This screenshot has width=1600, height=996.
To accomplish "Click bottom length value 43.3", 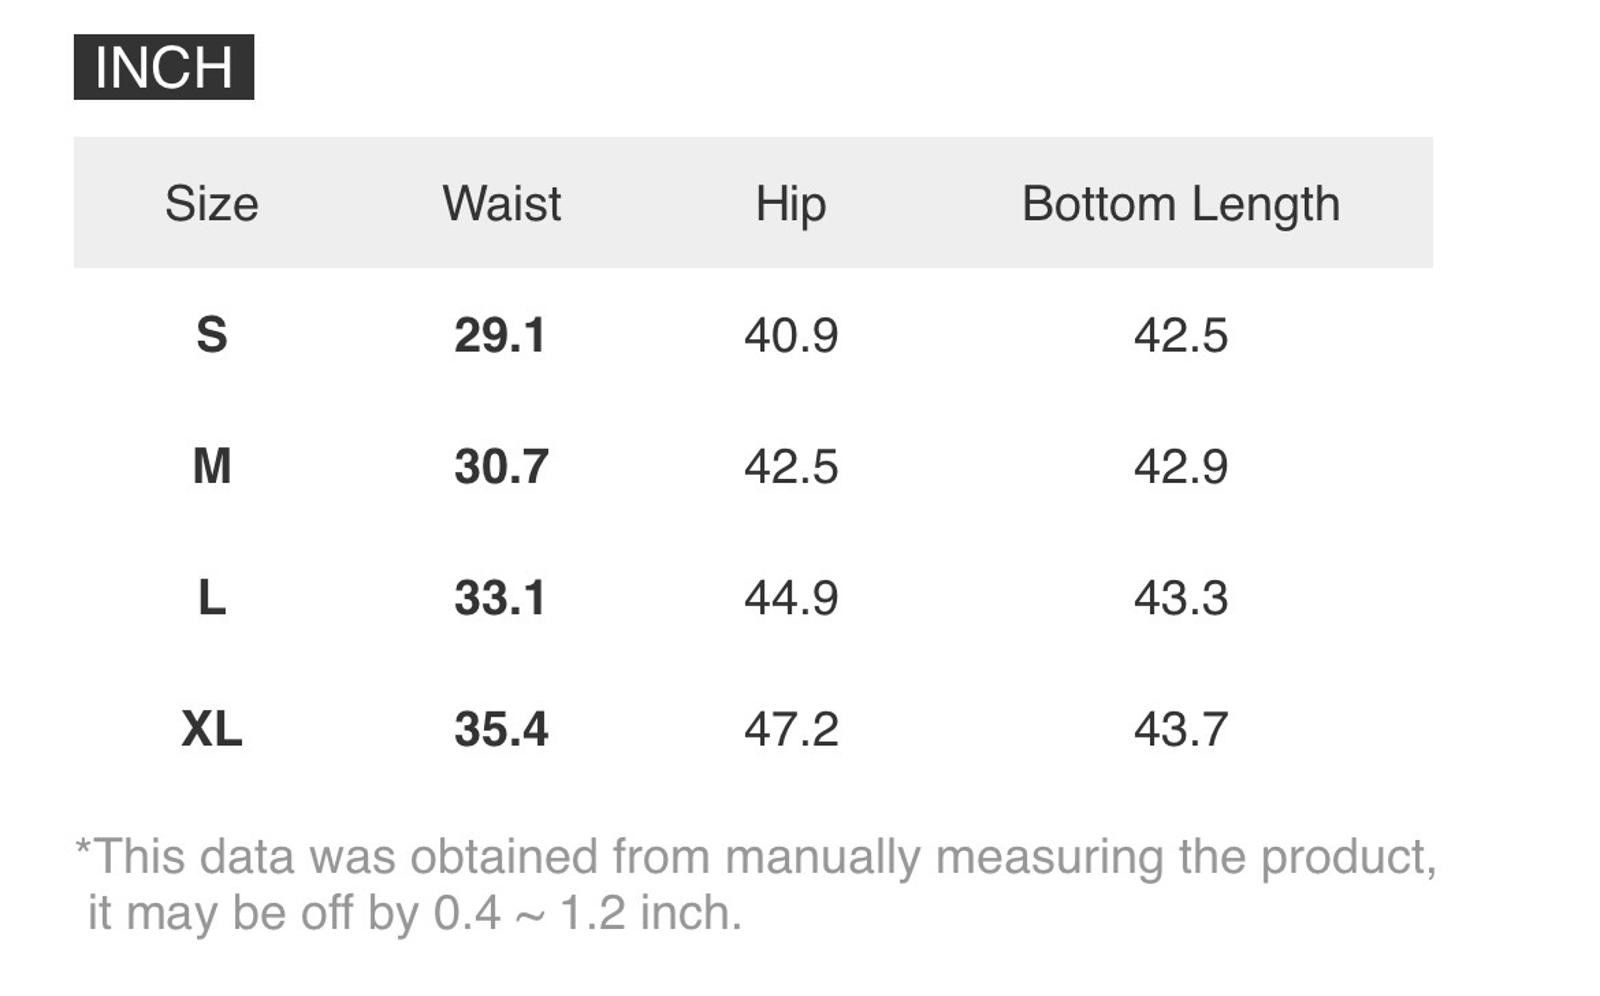I will (1181, 598).
